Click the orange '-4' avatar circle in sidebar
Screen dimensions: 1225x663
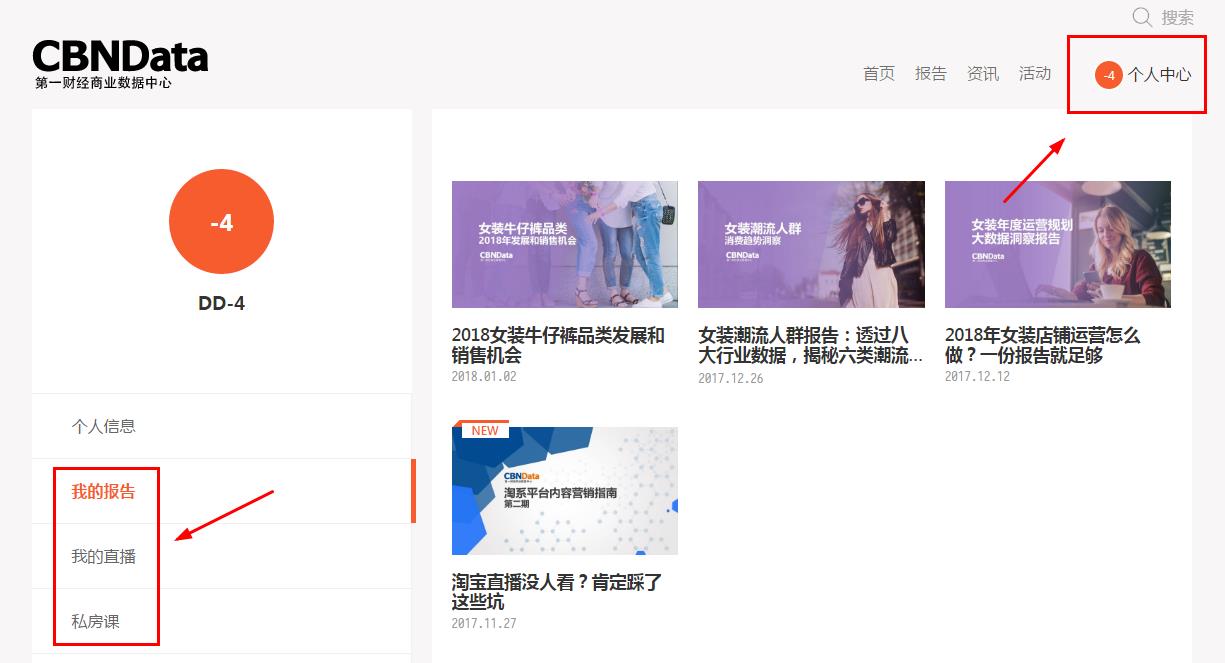221,221
